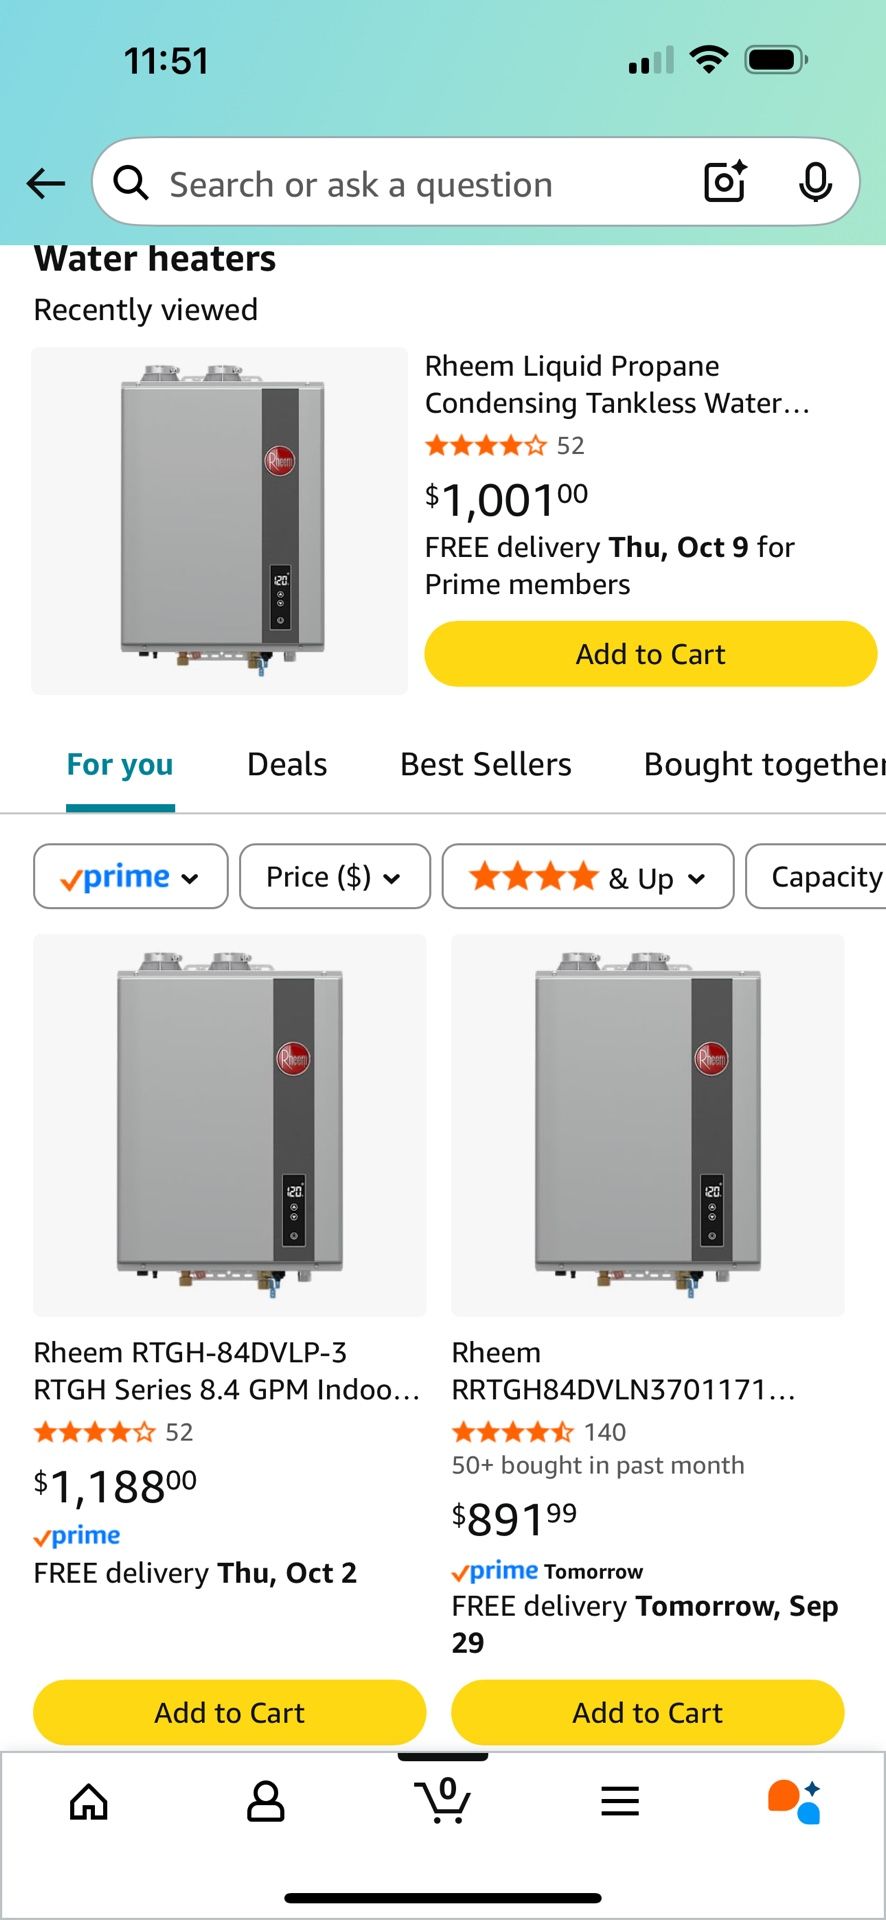The height and width of the screenshot is (1920, 886).
Task: Expand the Price ($) filter dropdown
Action: click(x=334, y=877)
